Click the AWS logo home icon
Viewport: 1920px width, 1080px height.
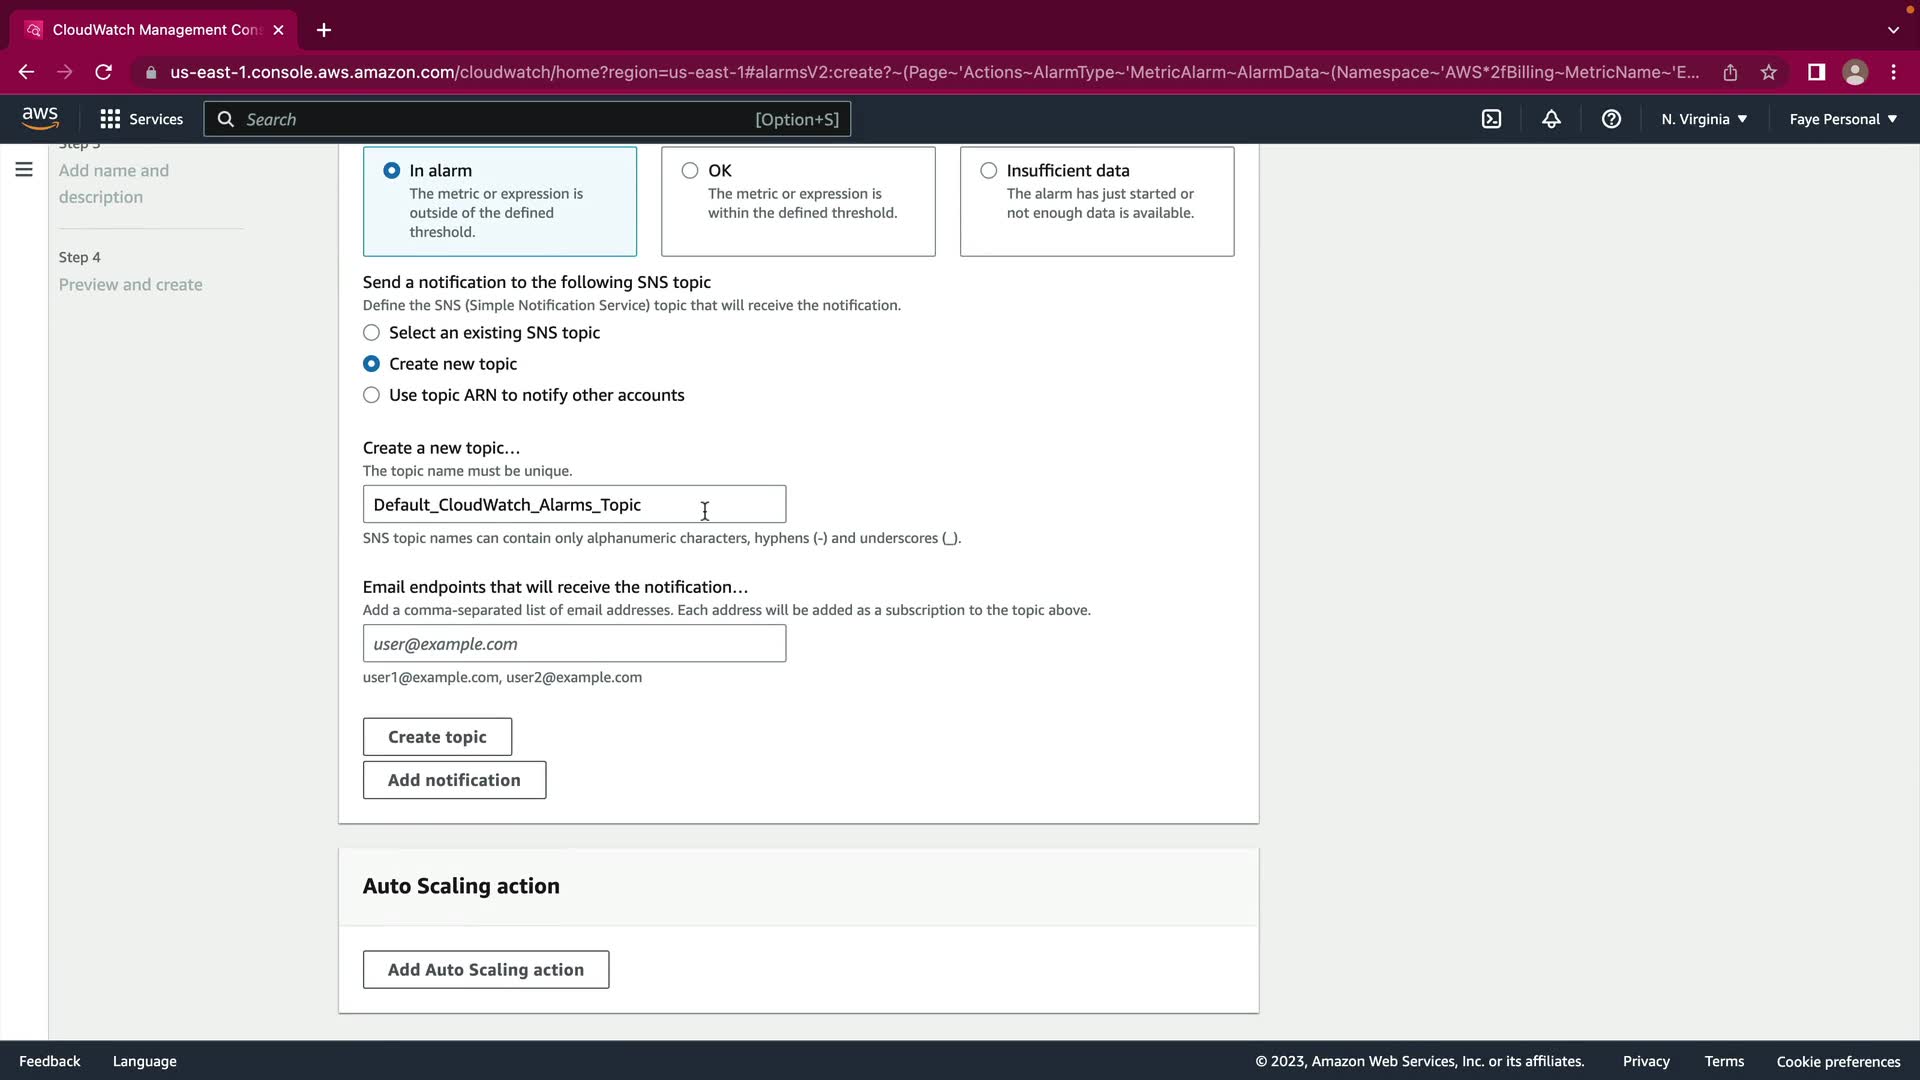[x=40, y=118]
